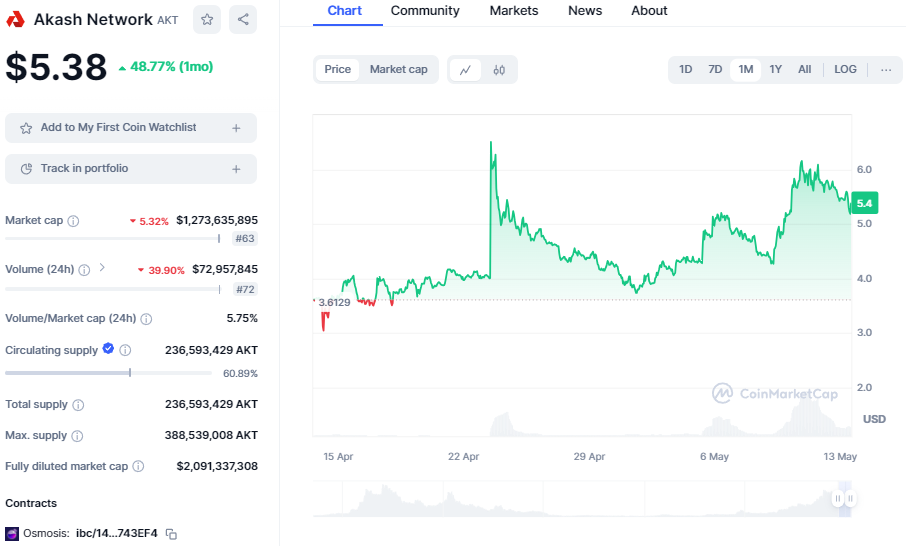Click the ibc/14...743EF4 contract link
906x546 pixels.
tap(117, 533)
